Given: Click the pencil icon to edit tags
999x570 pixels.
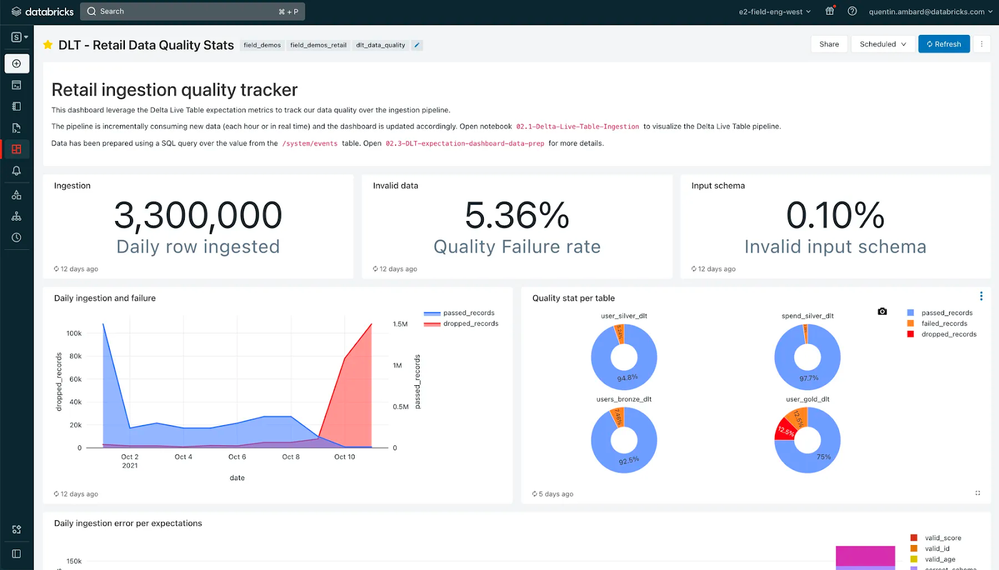Looking at the screenshot, I should (x=417, y=45).
